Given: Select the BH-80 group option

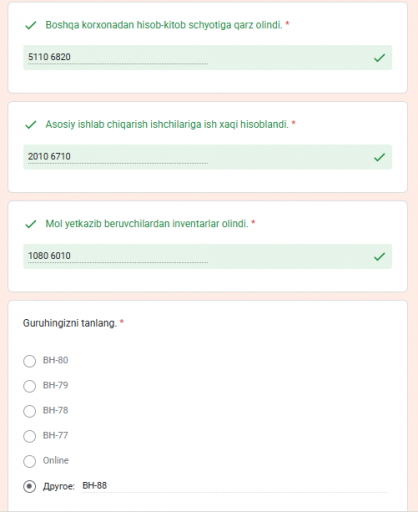Looking at the screenshot, I should [29, 361].
